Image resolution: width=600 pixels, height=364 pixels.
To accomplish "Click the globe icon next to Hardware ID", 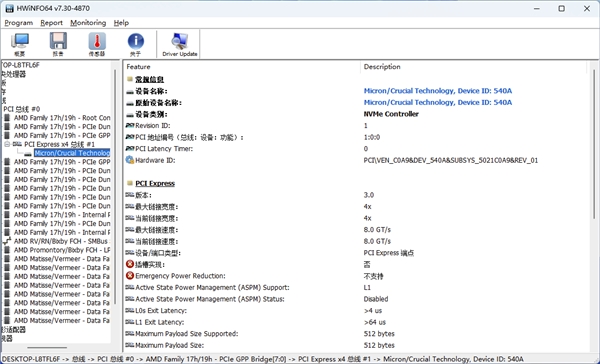I will click(x=130, y=160).
